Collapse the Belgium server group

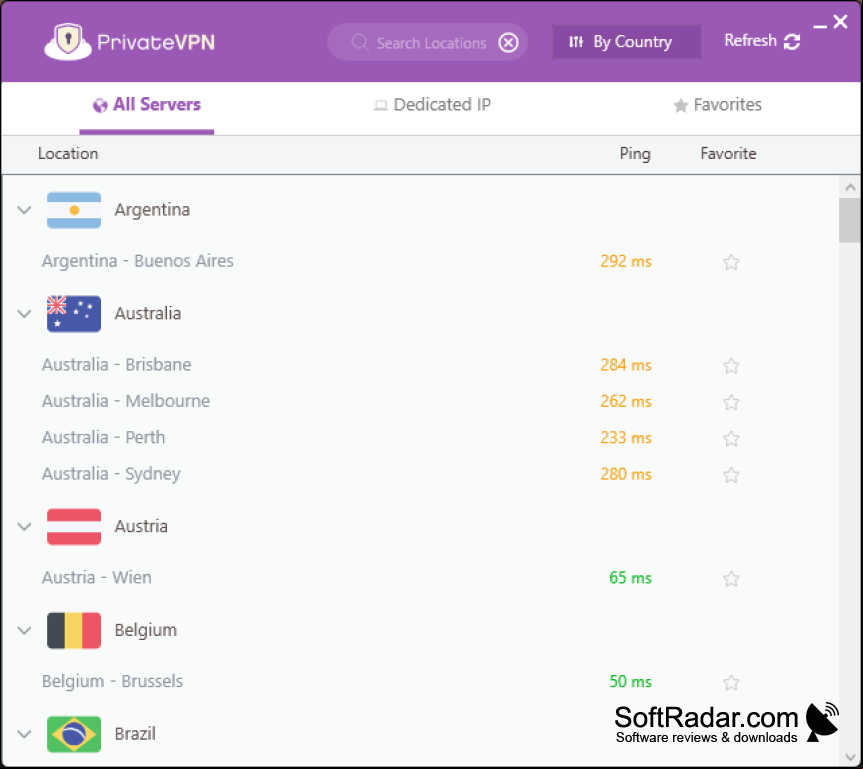click(24, 630)
